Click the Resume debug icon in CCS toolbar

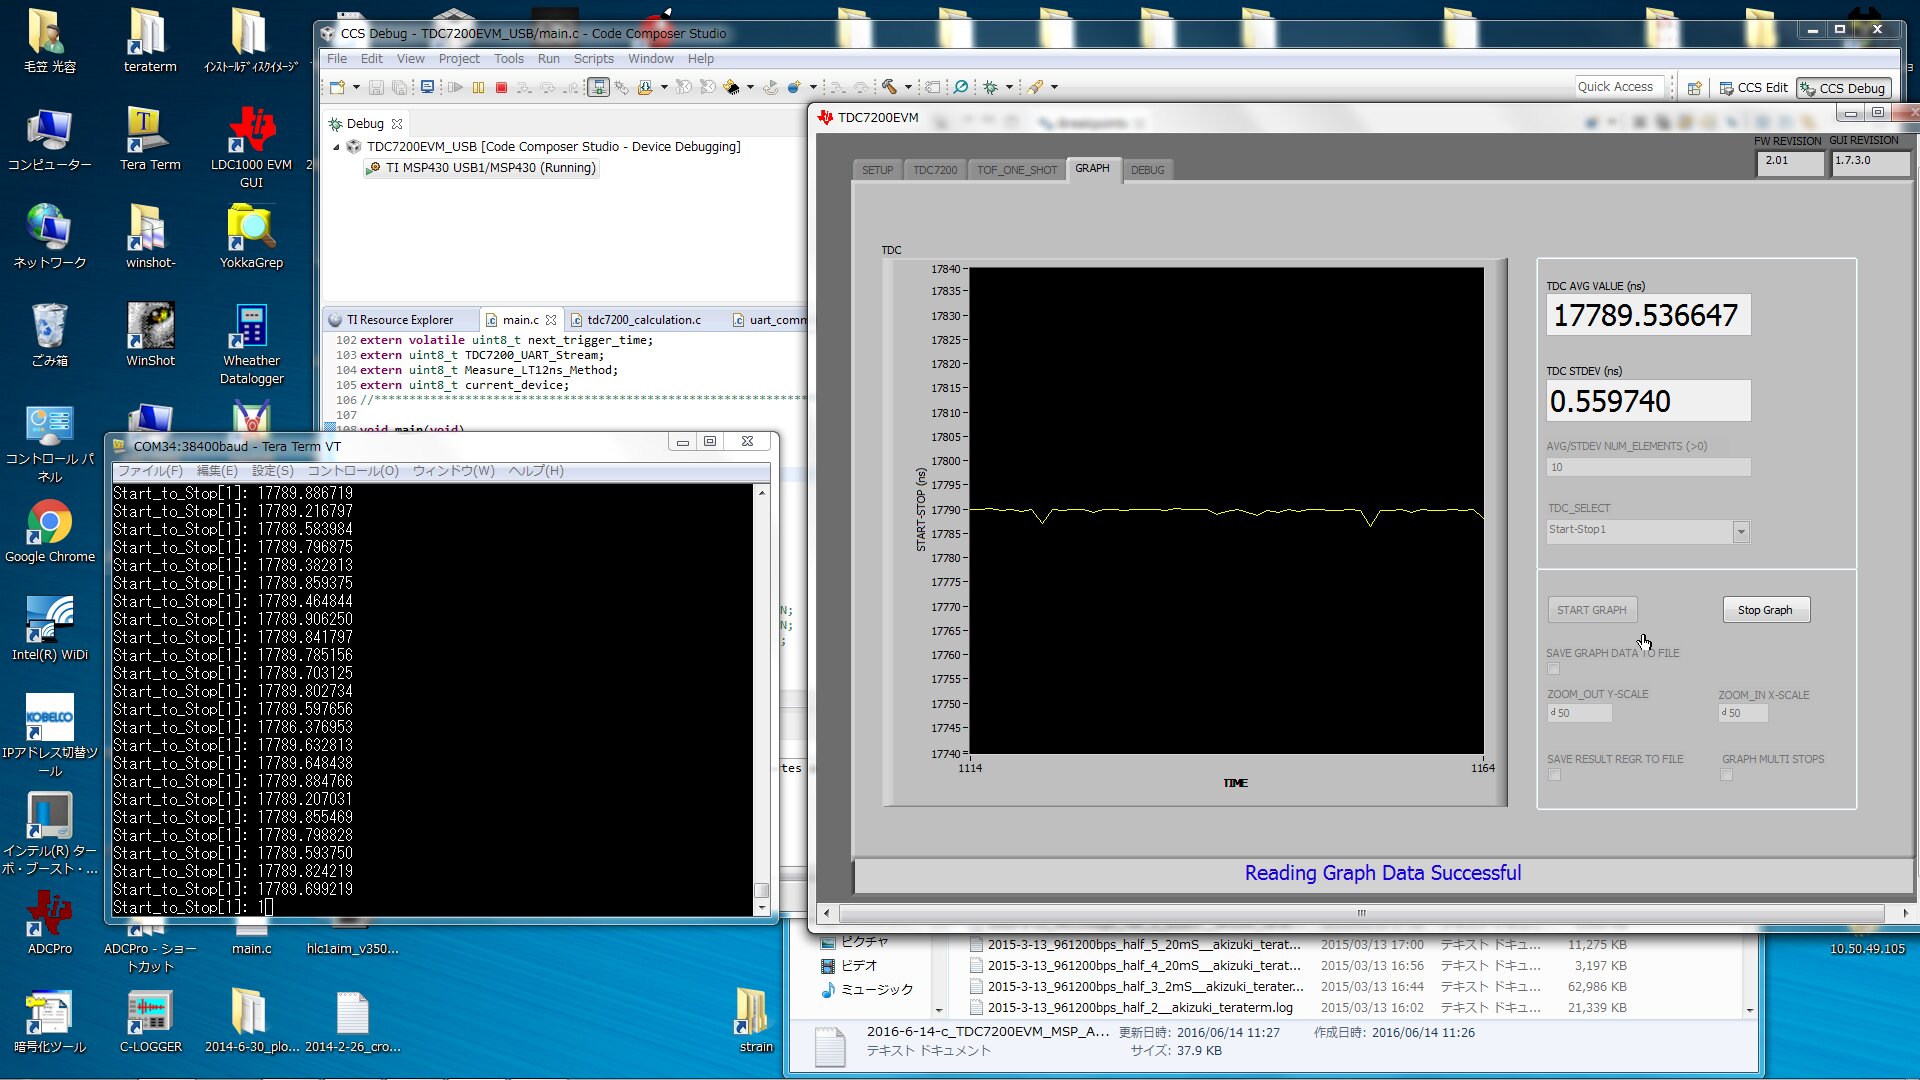point(455,87)
